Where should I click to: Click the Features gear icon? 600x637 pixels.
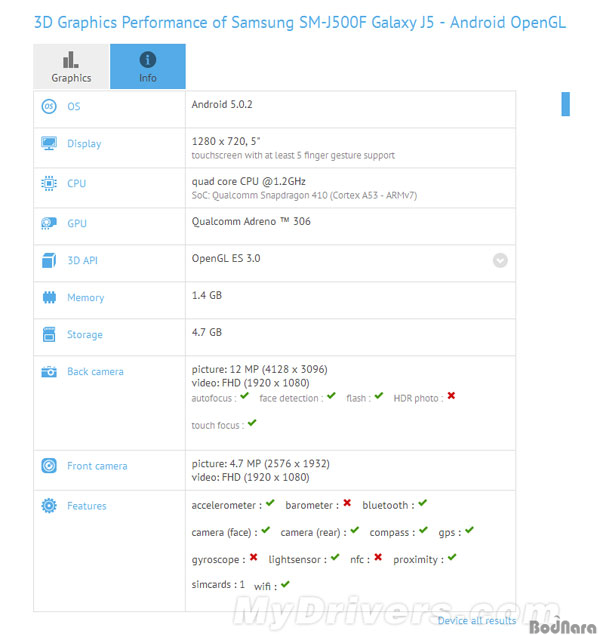click(x=49, y=506)
